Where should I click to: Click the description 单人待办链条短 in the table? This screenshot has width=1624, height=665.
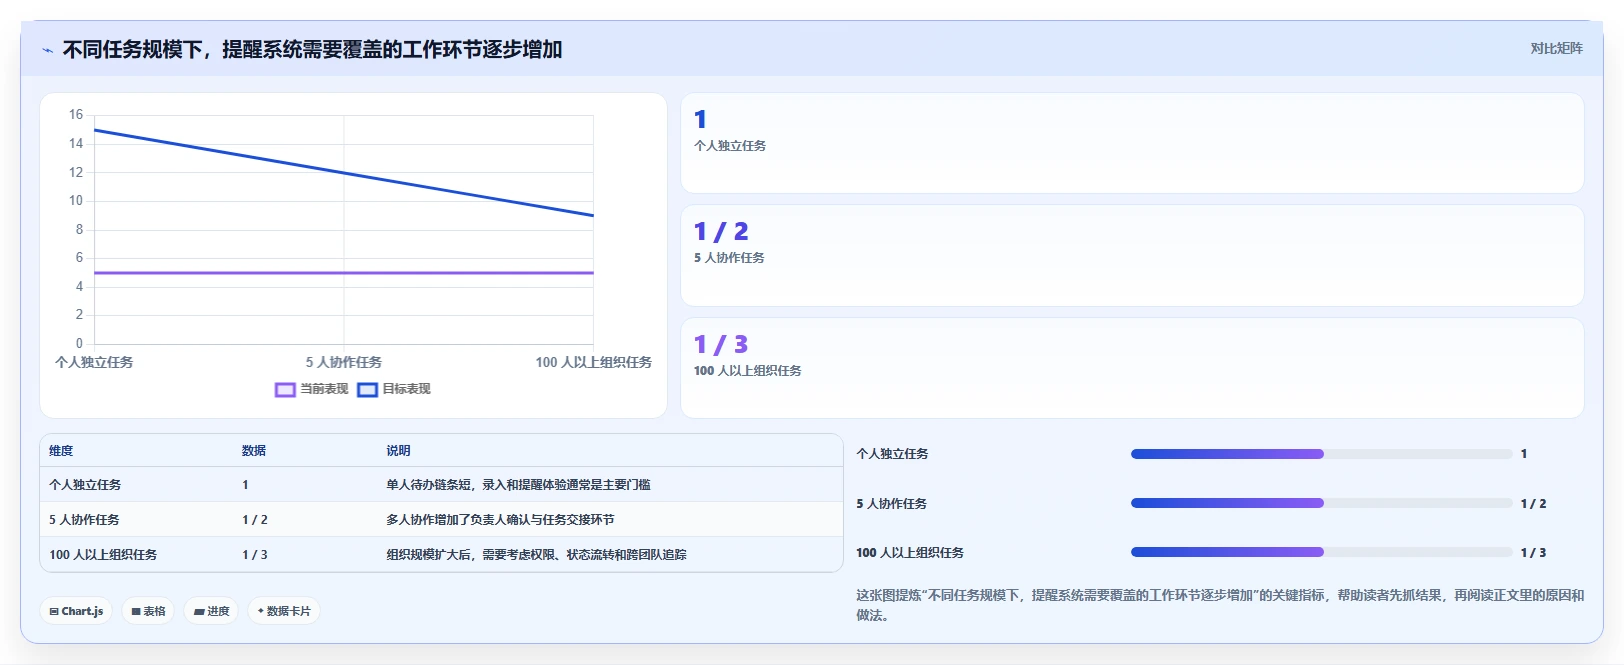point(518,485)
